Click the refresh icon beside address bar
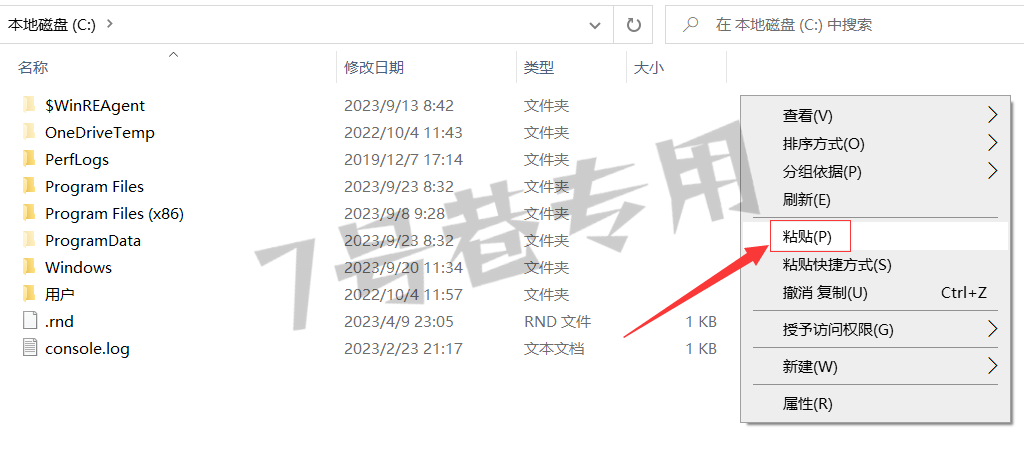The height and width of the screenshot is (463, 1024). point(633,25)
